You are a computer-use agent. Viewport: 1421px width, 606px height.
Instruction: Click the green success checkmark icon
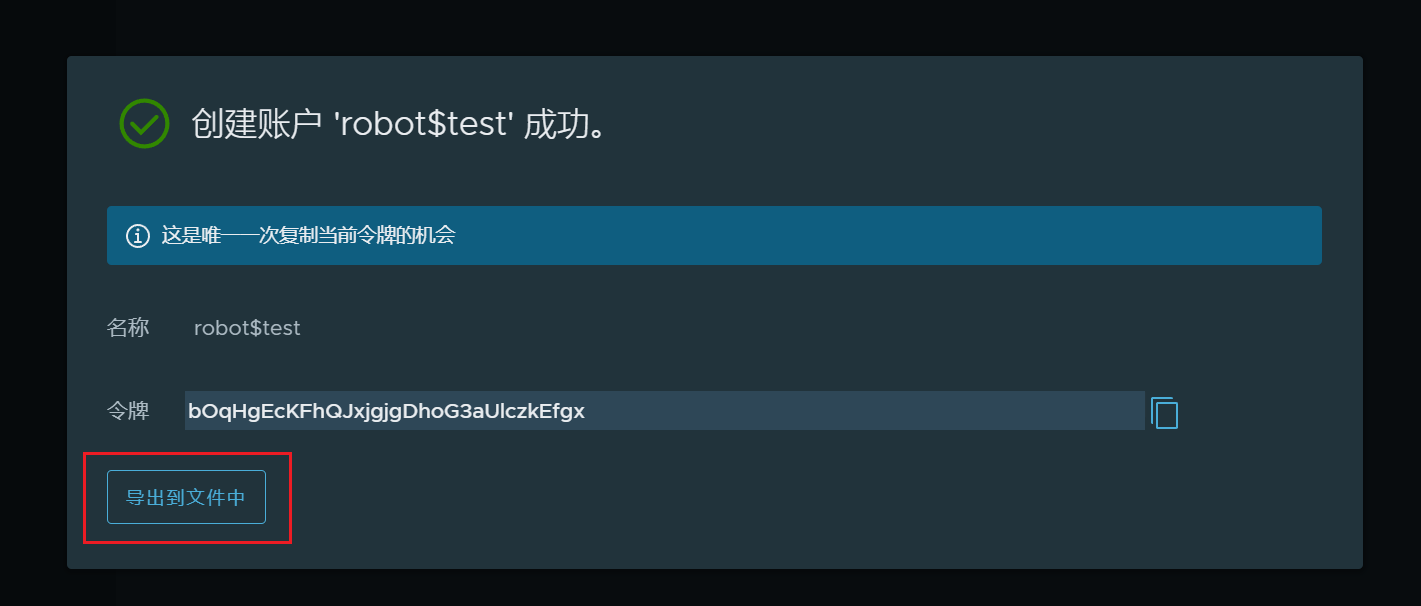click(x=144, y=124)
